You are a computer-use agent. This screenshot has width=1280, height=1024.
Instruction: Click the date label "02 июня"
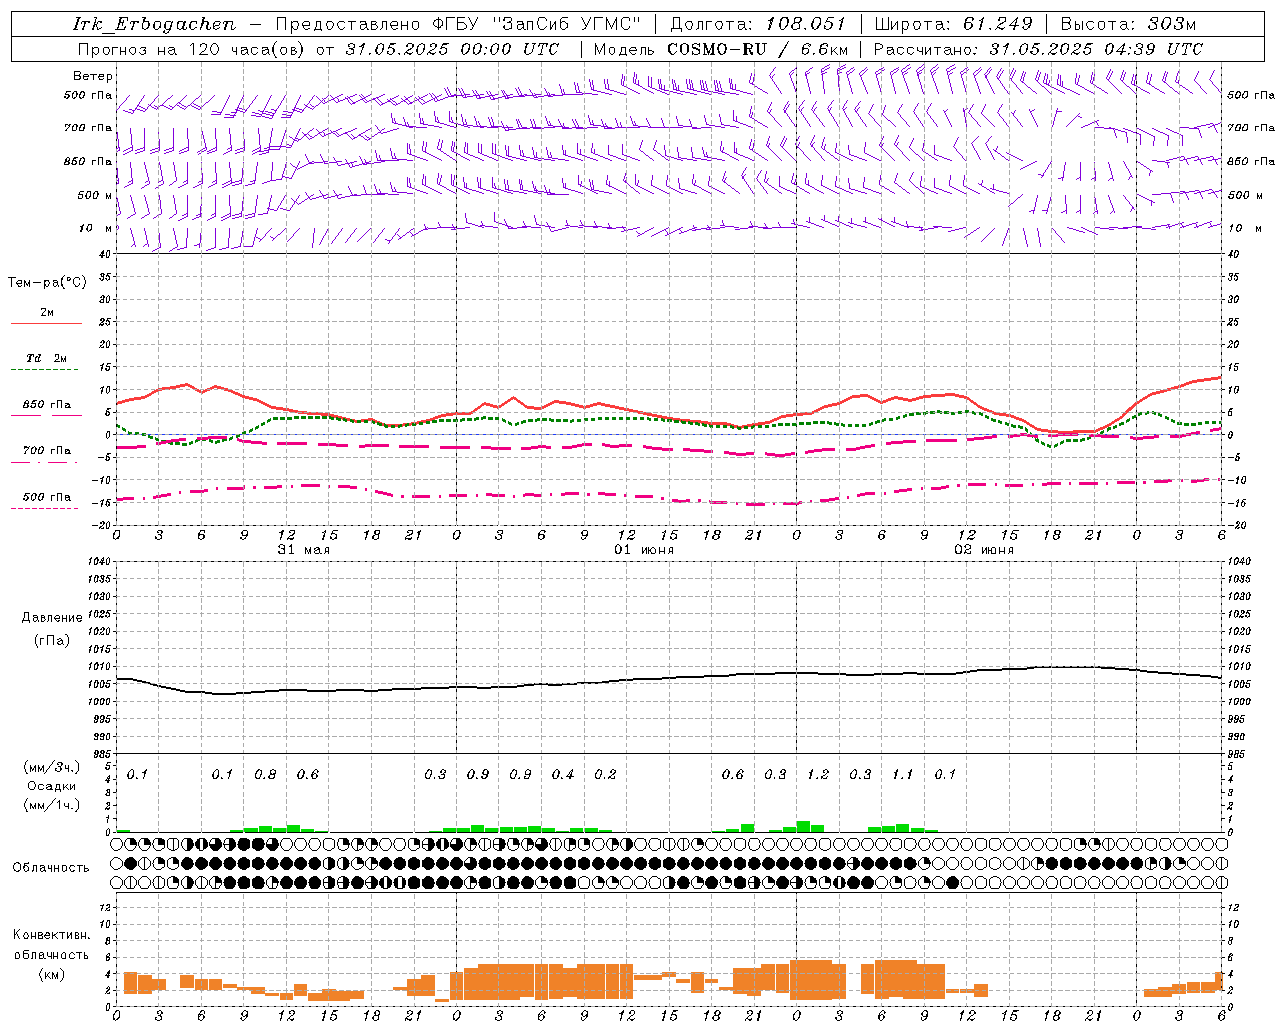pos(983,550)
